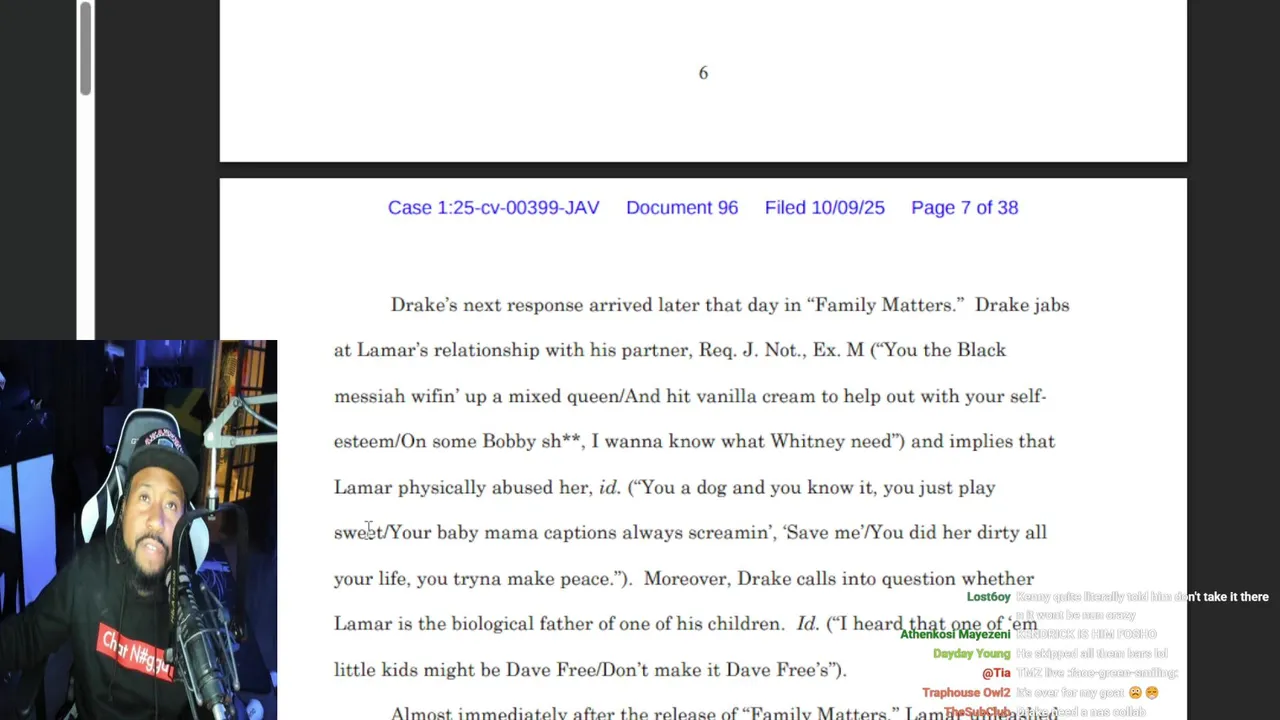Click the chat message 'He skipped all them bars lol'

pyautogui.click(x=1092, y=654)
